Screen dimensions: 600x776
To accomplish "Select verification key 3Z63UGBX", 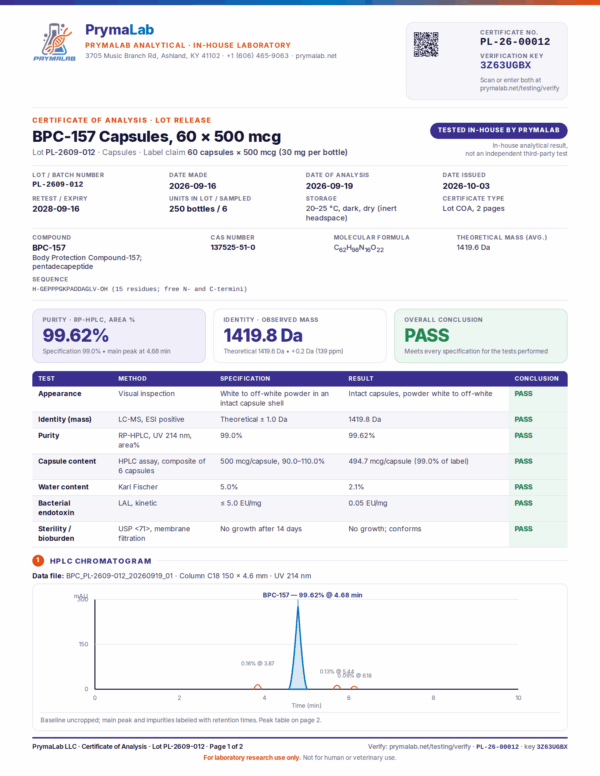I will [505, 65].
